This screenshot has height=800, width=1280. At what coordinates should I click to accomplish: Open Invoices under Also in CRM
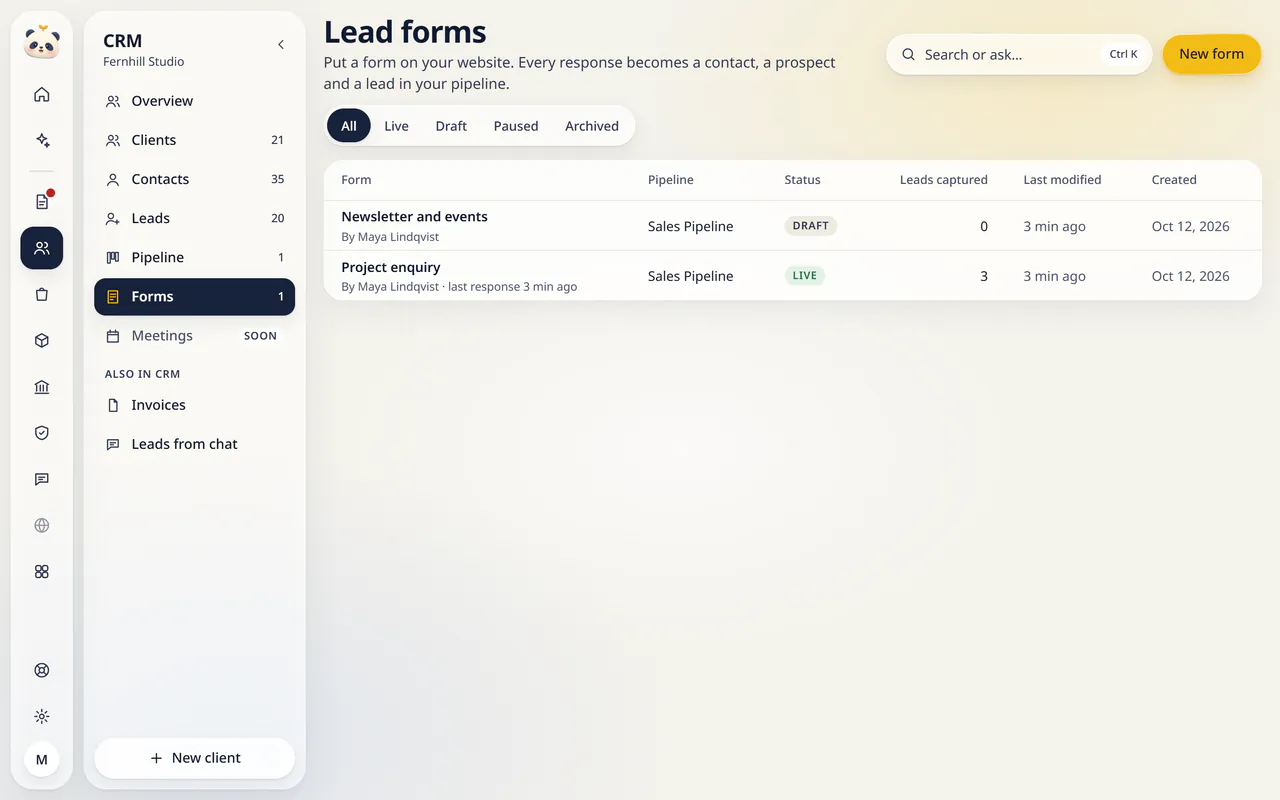pyautogui.click(x=195, y=405)
